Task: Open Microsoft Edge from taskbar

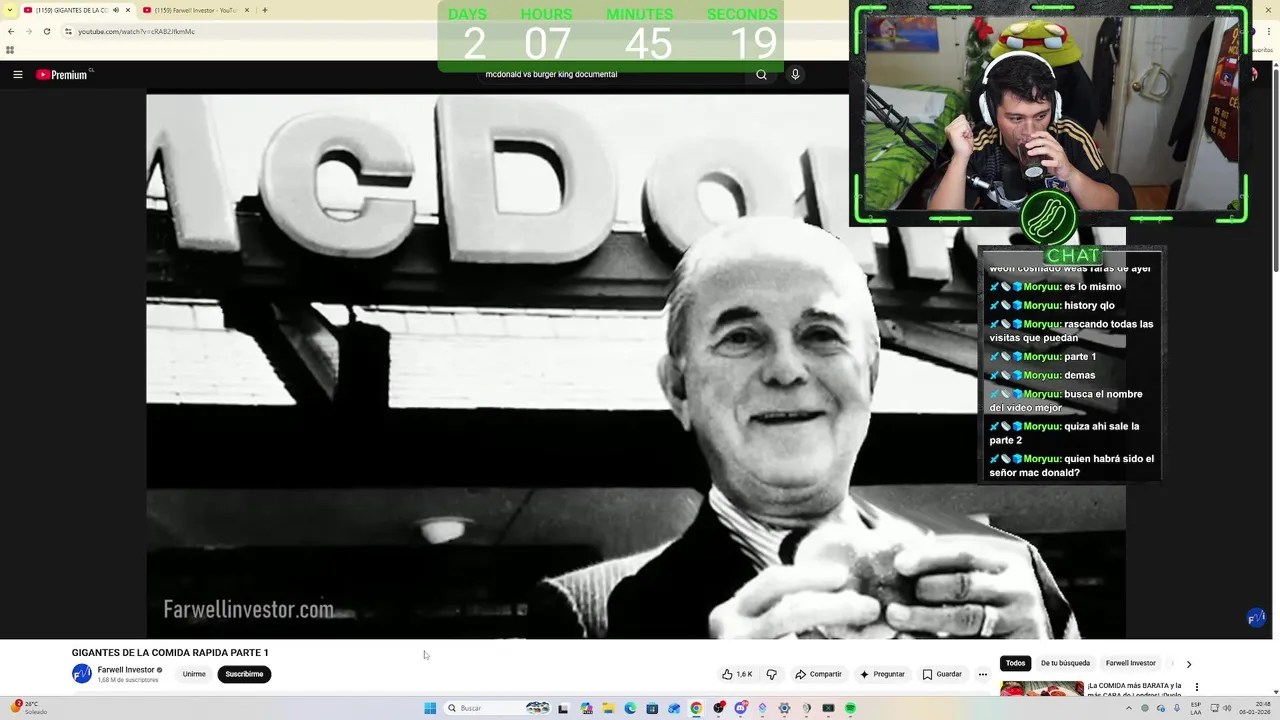Action: click(x=630, y=708)
